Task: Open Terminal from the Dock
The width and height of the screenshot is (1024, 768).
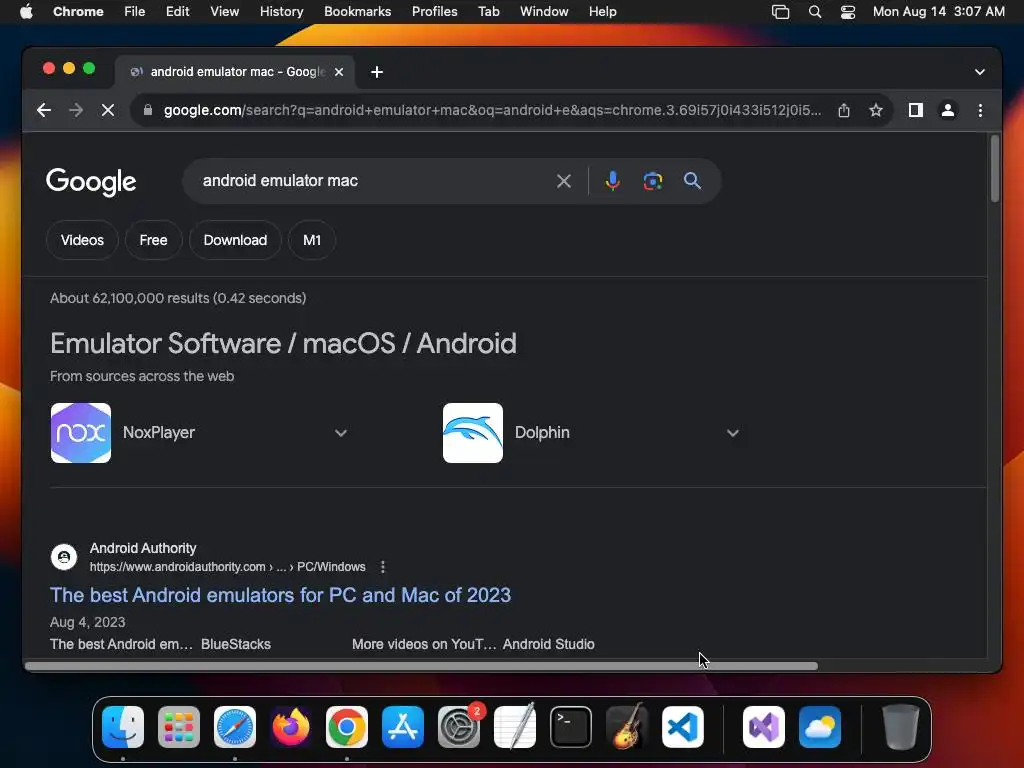Action: coord(571,727)
